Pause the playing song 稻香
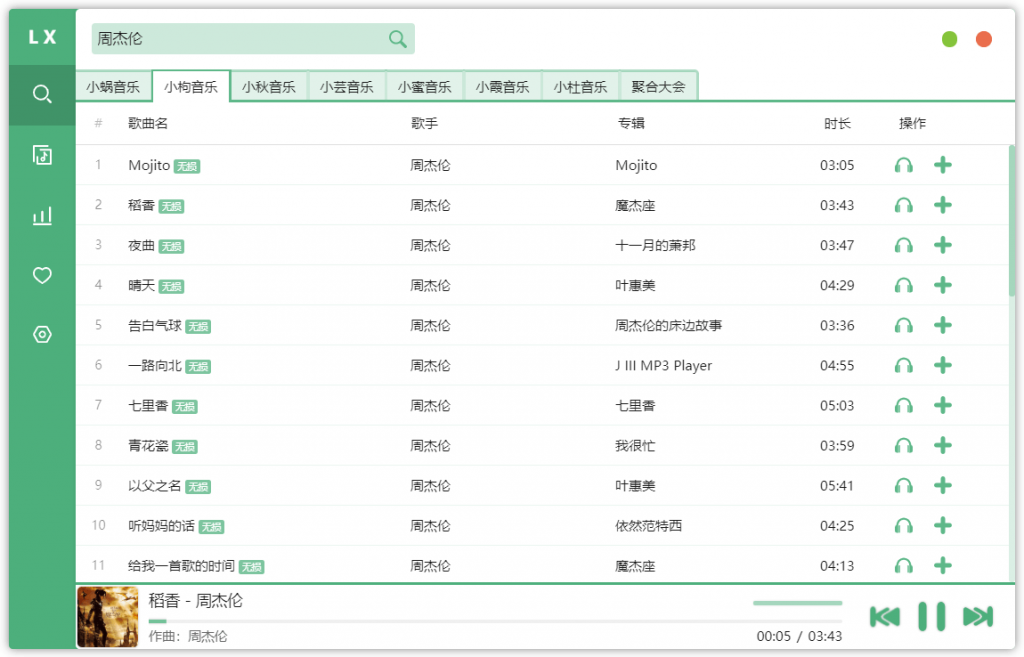1024x657 pixels. pyautogui.click(x=932, y=616)
